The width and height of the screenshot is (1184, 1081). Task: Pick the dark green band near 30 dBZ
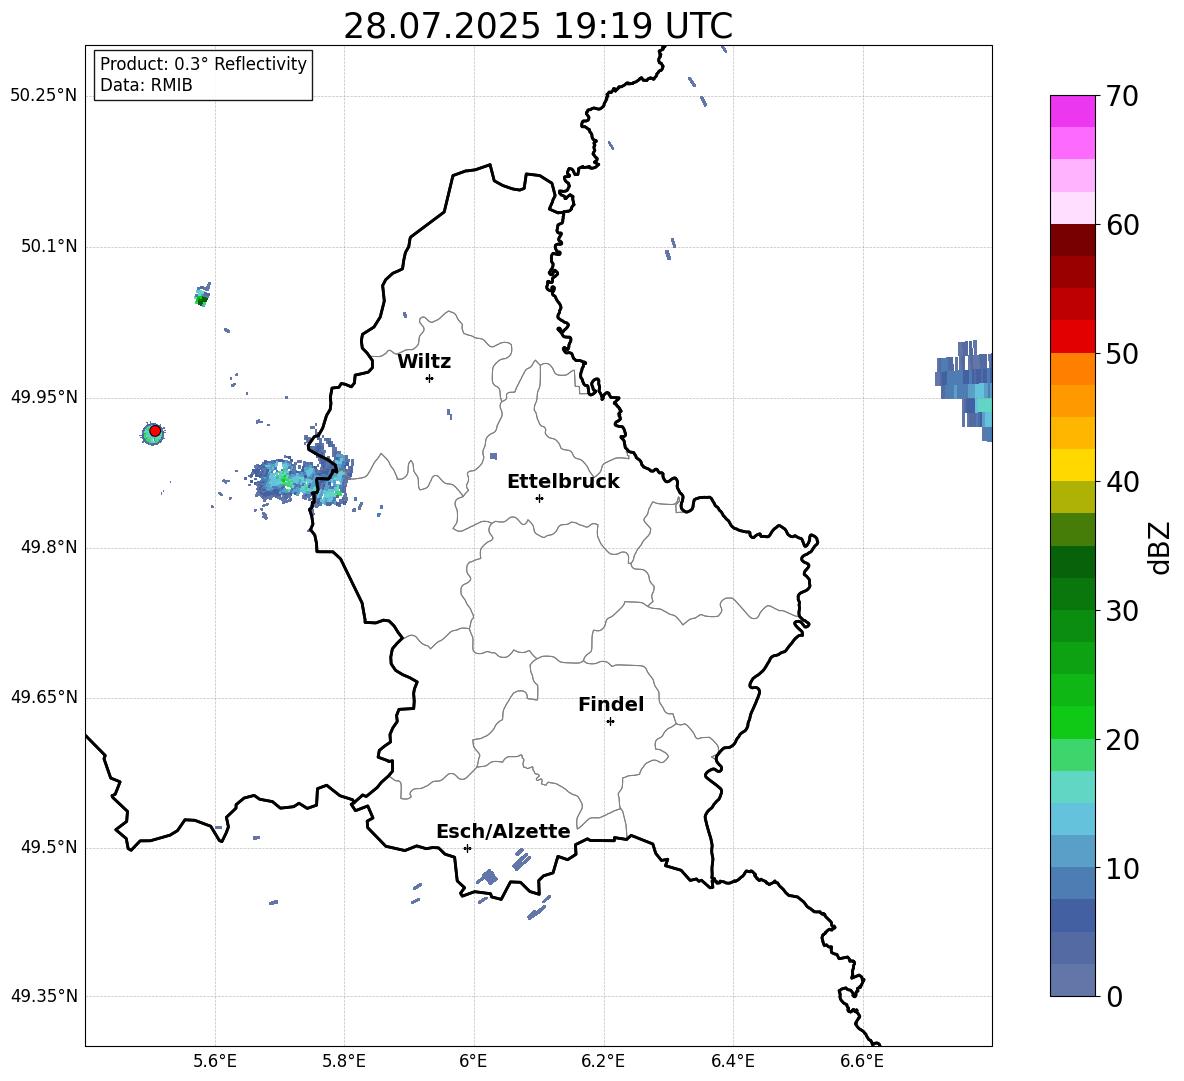tap(1072, 594)
